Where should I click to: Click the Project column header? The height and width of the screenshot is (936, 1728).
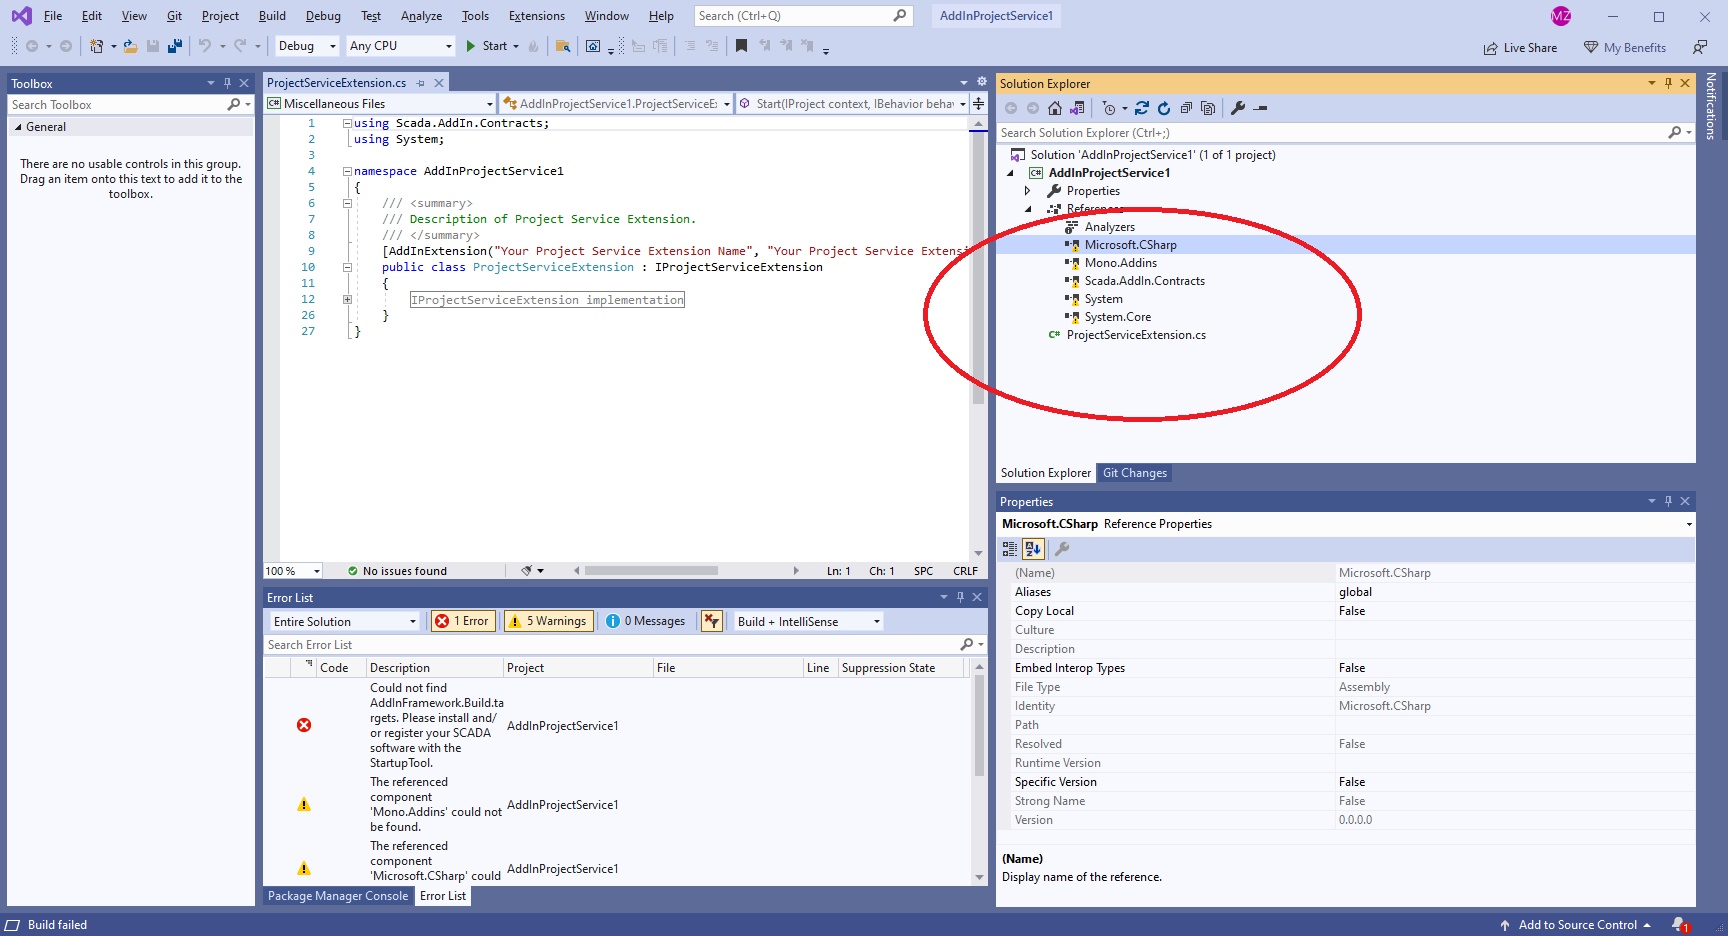tap(578, 668)
